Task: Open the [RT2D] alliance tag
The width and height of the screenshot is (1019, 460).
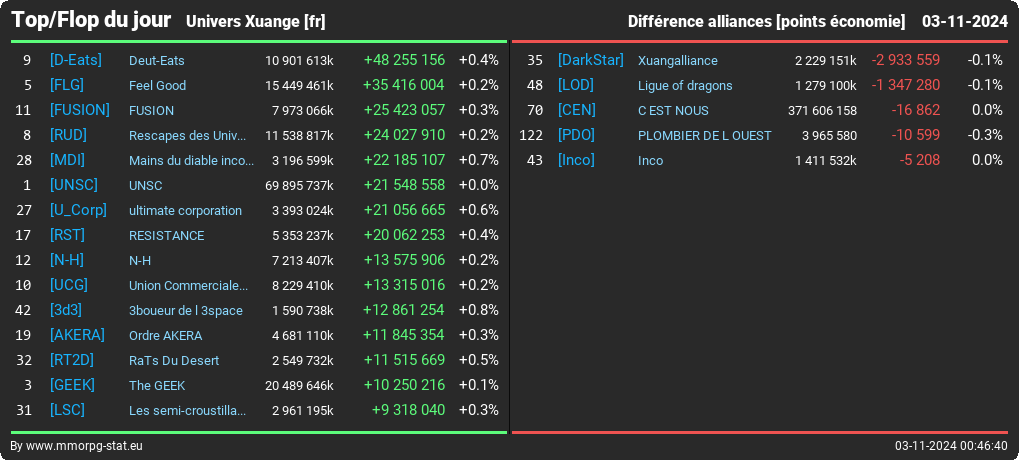Action: 72,360
